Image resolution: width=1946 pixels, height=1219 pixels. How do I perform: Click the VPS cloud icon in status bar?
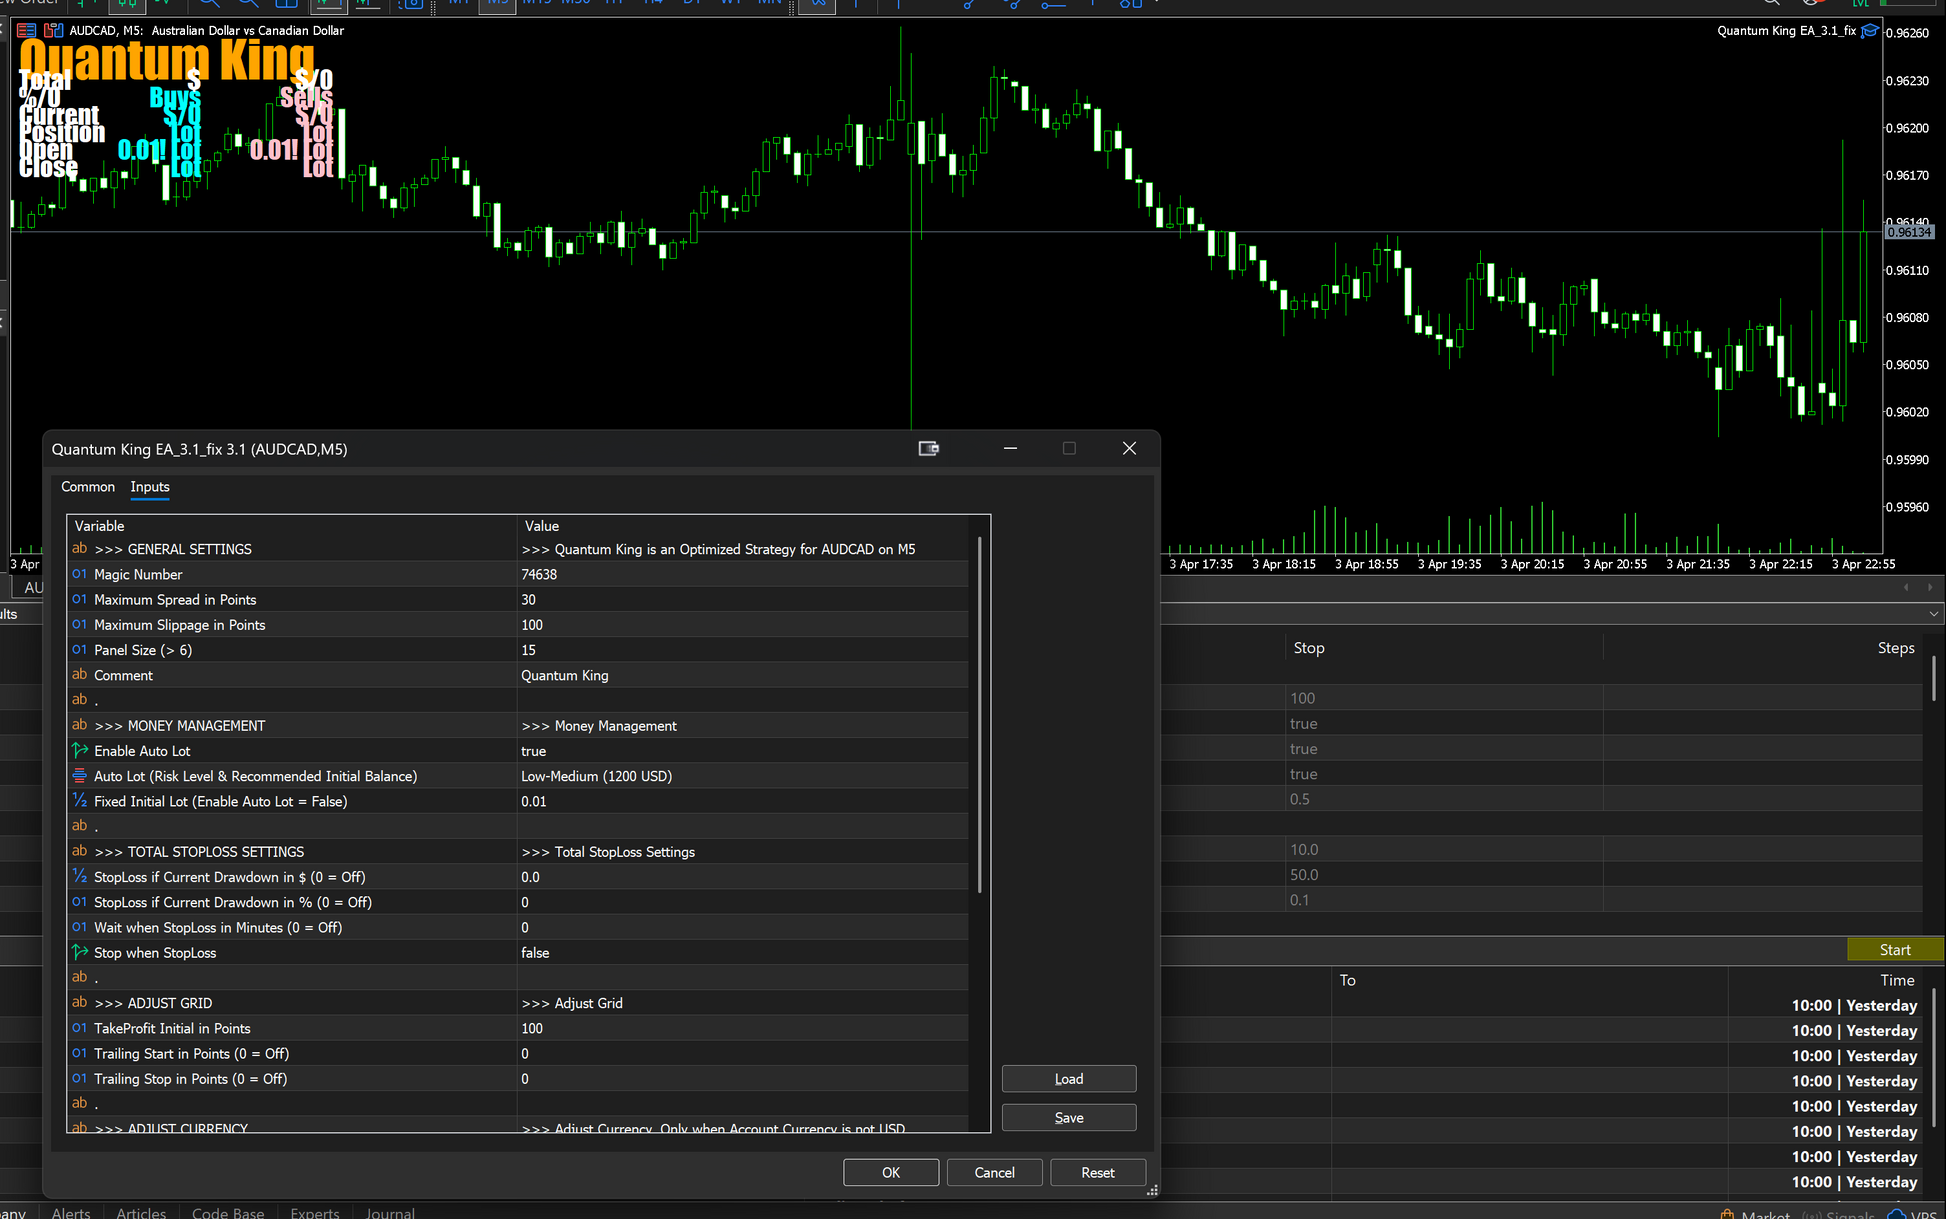tap(1896, 1213)
